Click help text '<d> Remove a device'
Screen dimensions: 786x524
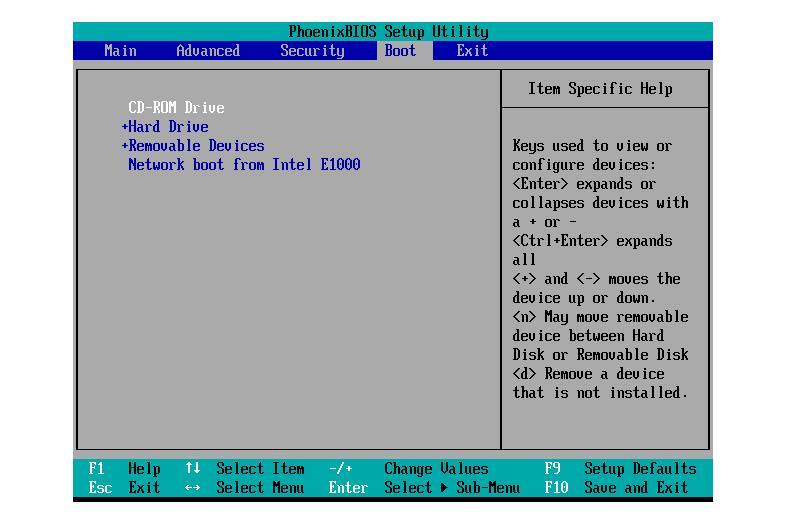click(x=588, y=374)
